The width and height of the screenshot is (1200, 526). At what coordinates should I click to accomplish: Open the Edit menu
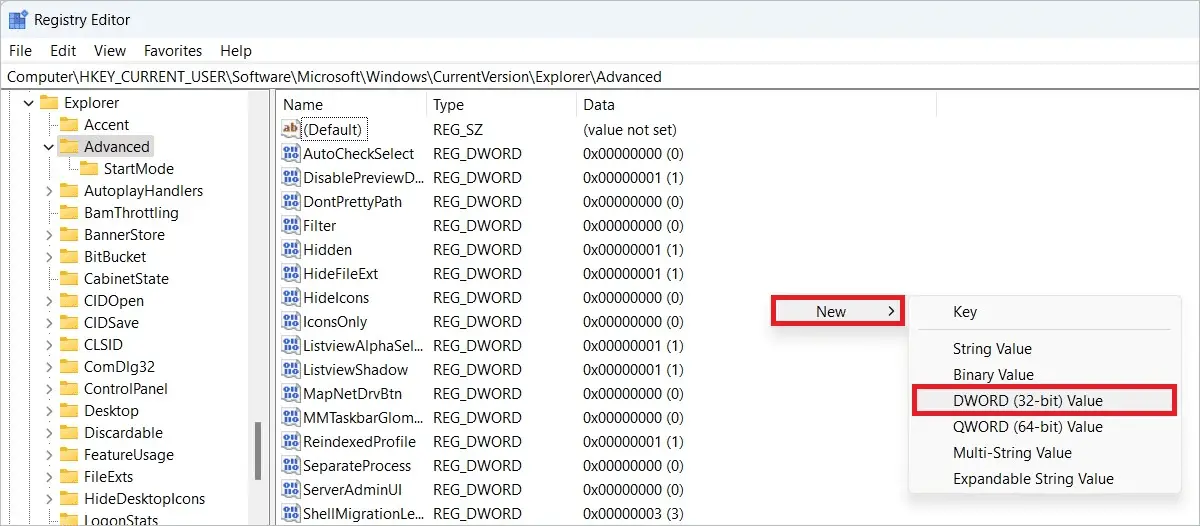[x=63, y=50]
